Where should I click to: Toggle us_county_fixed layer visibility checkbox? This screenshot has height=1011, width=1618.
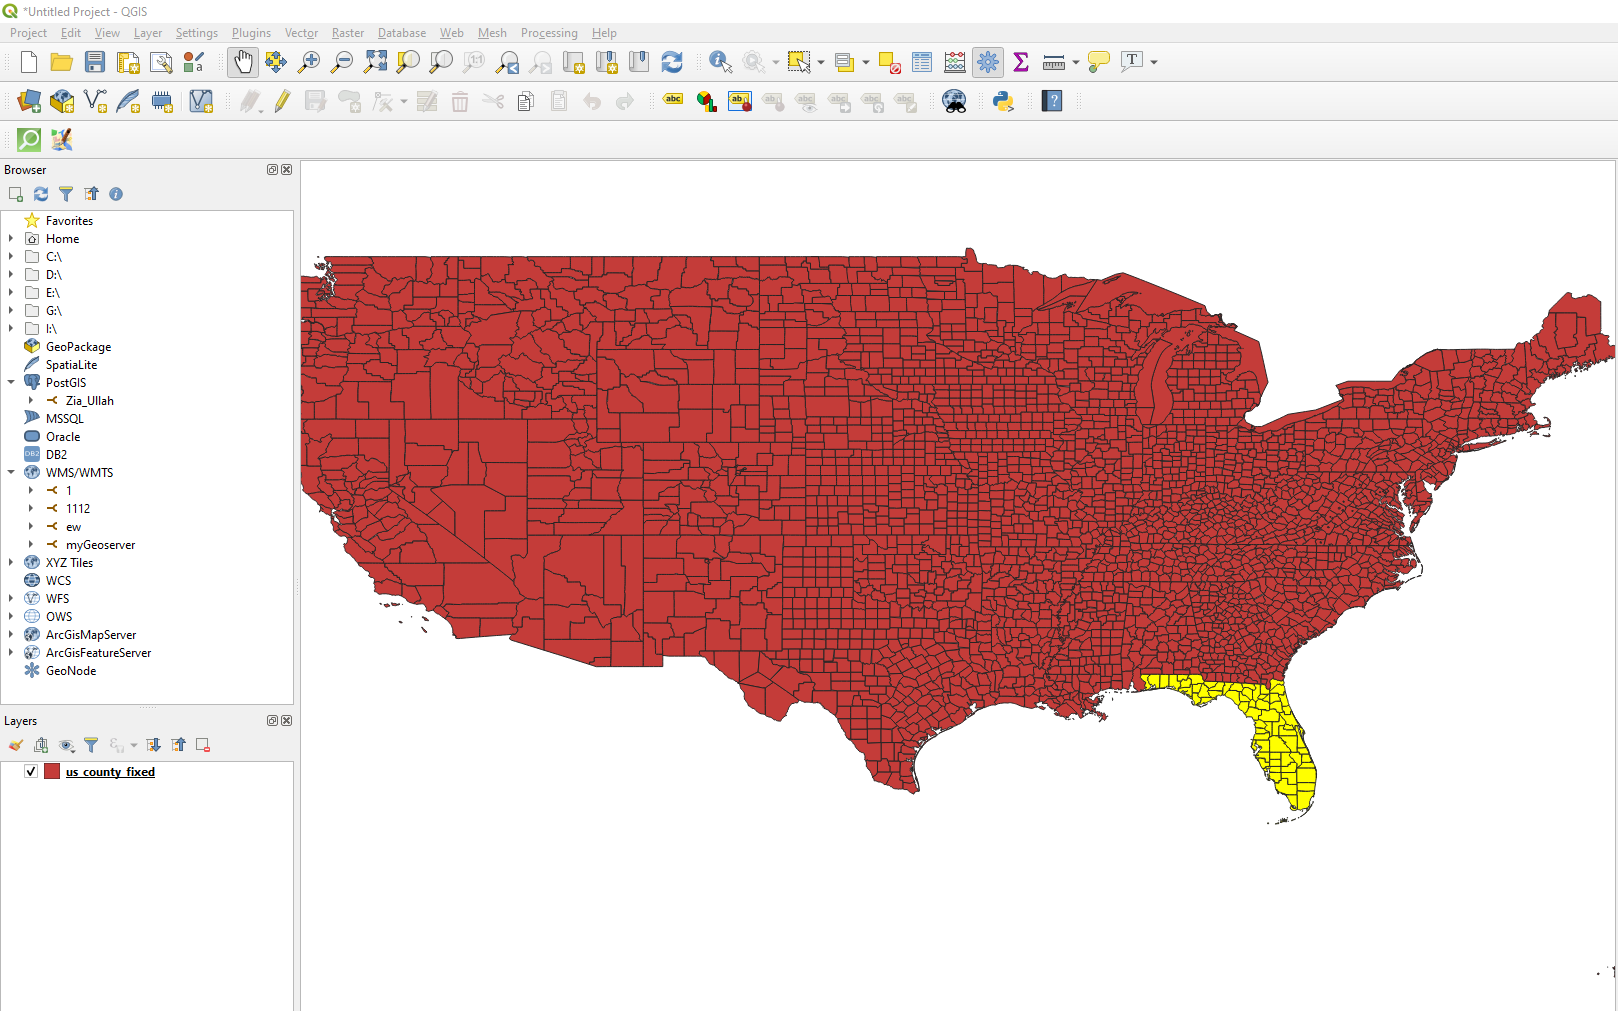(31, 771)
